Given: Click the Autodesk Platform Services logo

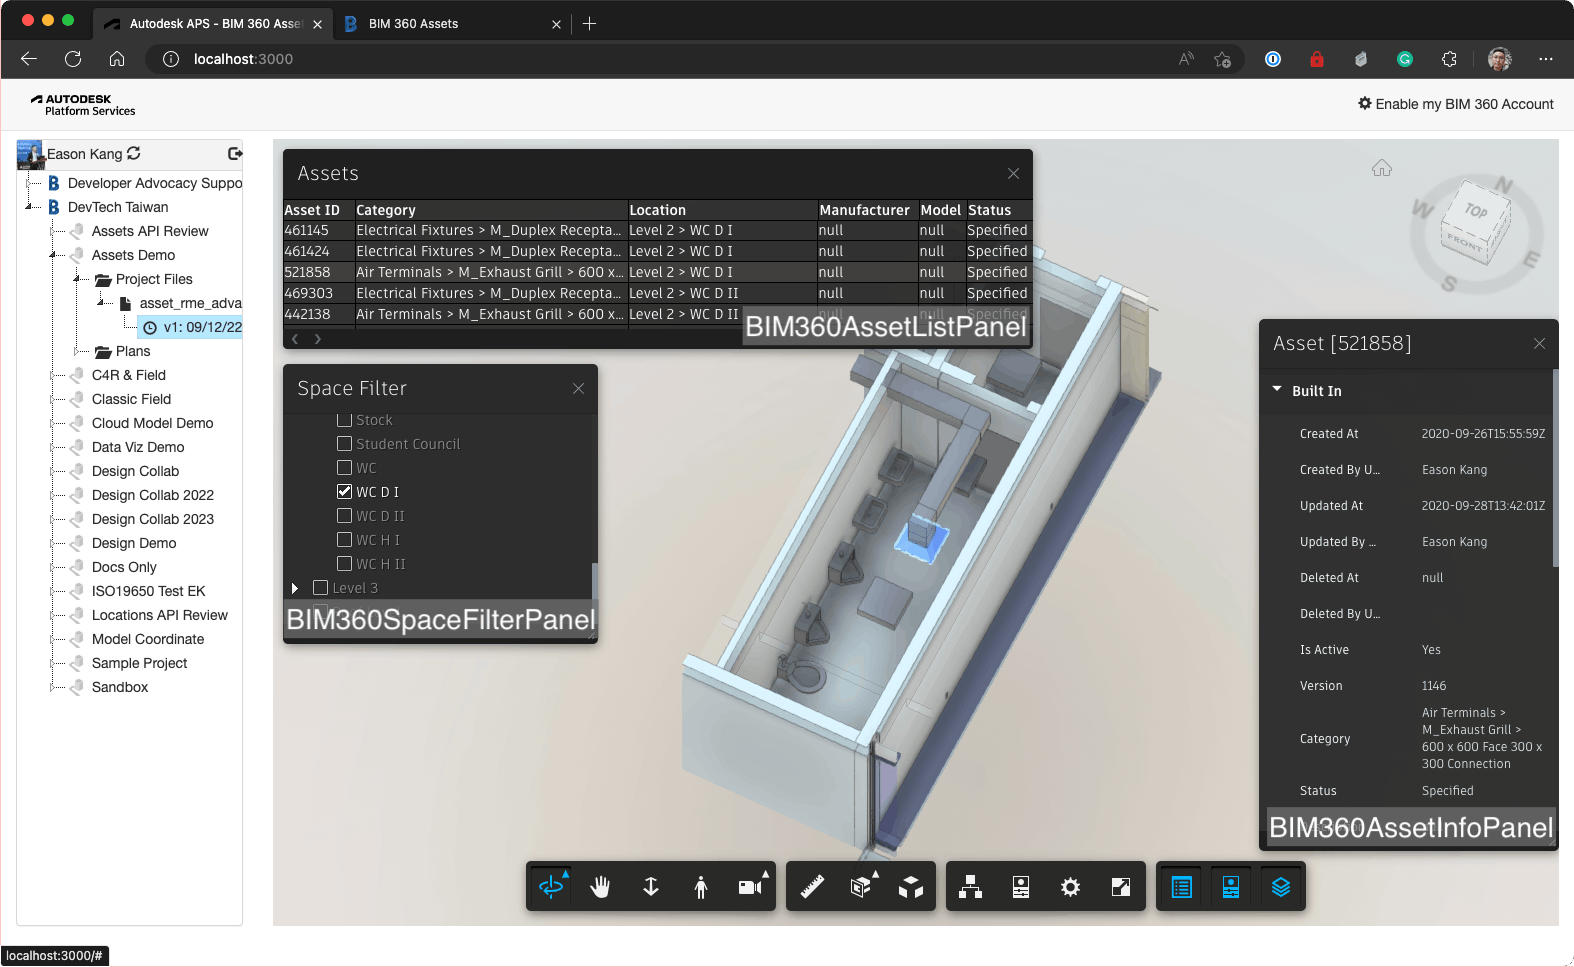Looking at the screenshot, I should [x=83, y=105].
